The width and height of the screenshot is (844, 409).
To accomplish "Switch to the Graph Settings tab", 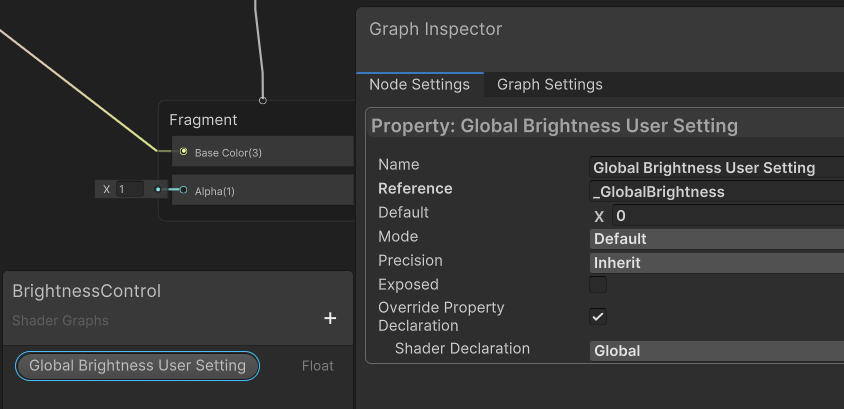I will pos(549,85).
